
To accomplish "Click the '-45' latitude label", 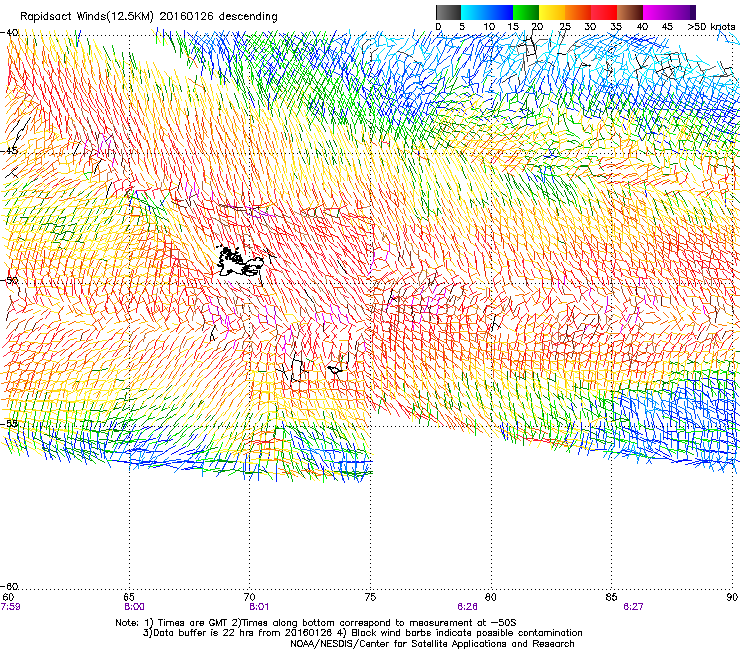I will click(x=9, y=151).
